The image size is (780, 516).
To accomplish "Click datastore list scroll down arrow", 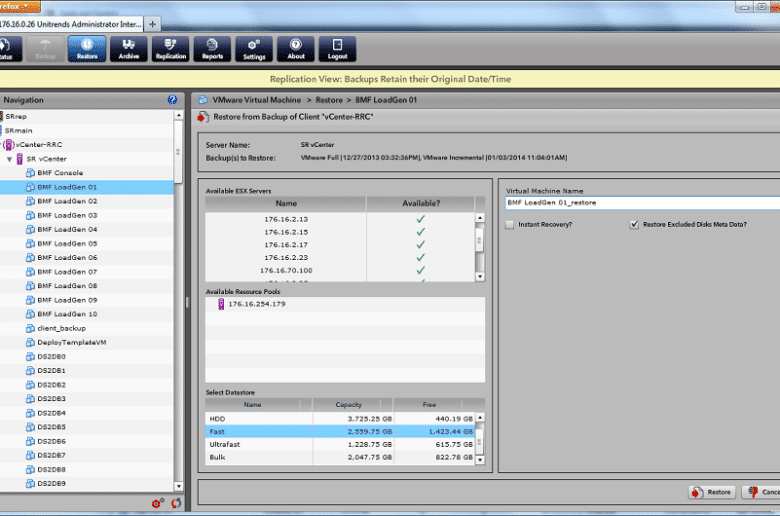I will pos(480,460).
